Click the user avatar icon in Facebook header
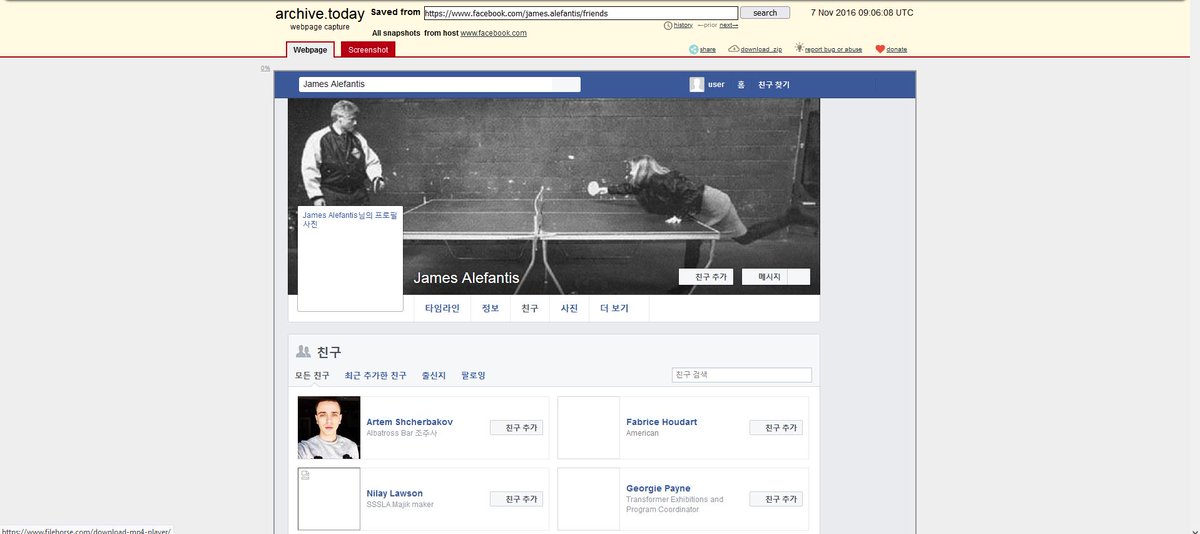The width and height of the screenshot is (1200, 534). (x=697, y=85)
